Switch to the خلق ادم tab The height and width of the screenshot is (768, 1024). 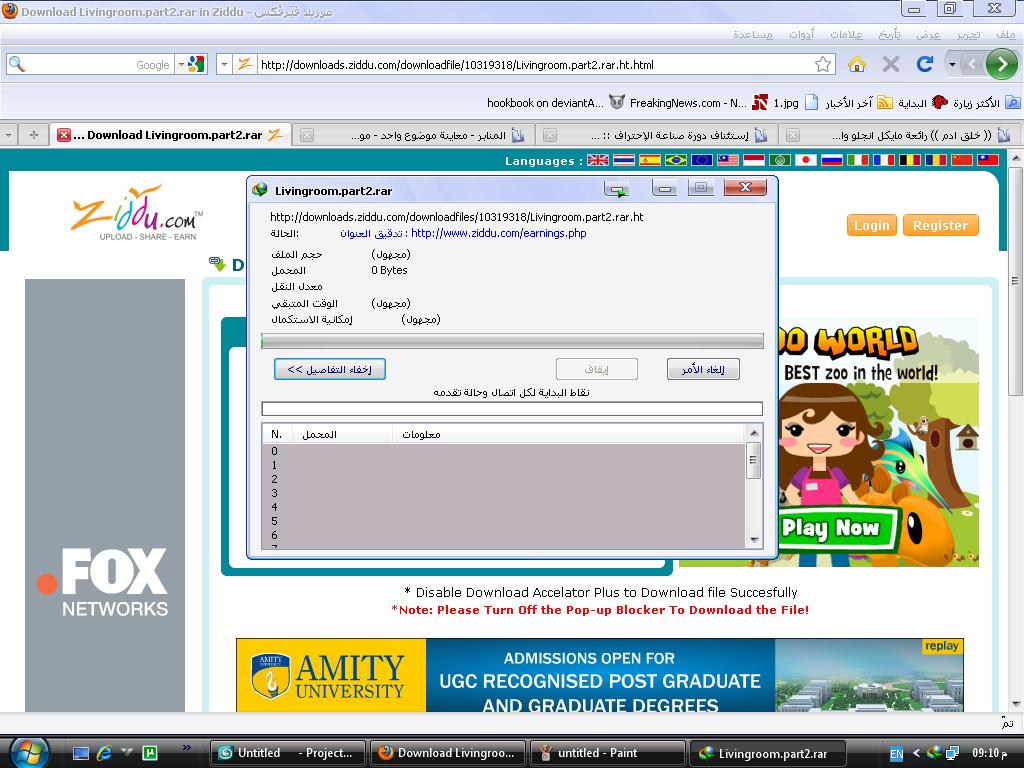click(901, 135)
